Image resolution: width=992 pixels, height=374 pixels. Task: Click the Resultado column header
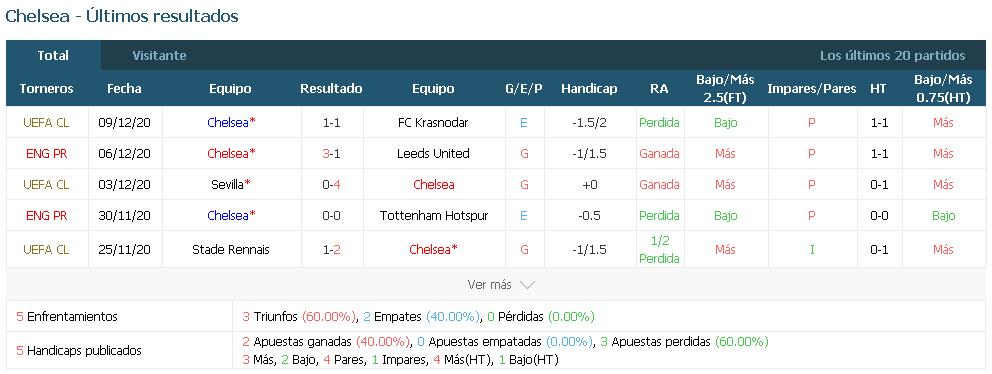pyautogui.click(x=332, y=89)
